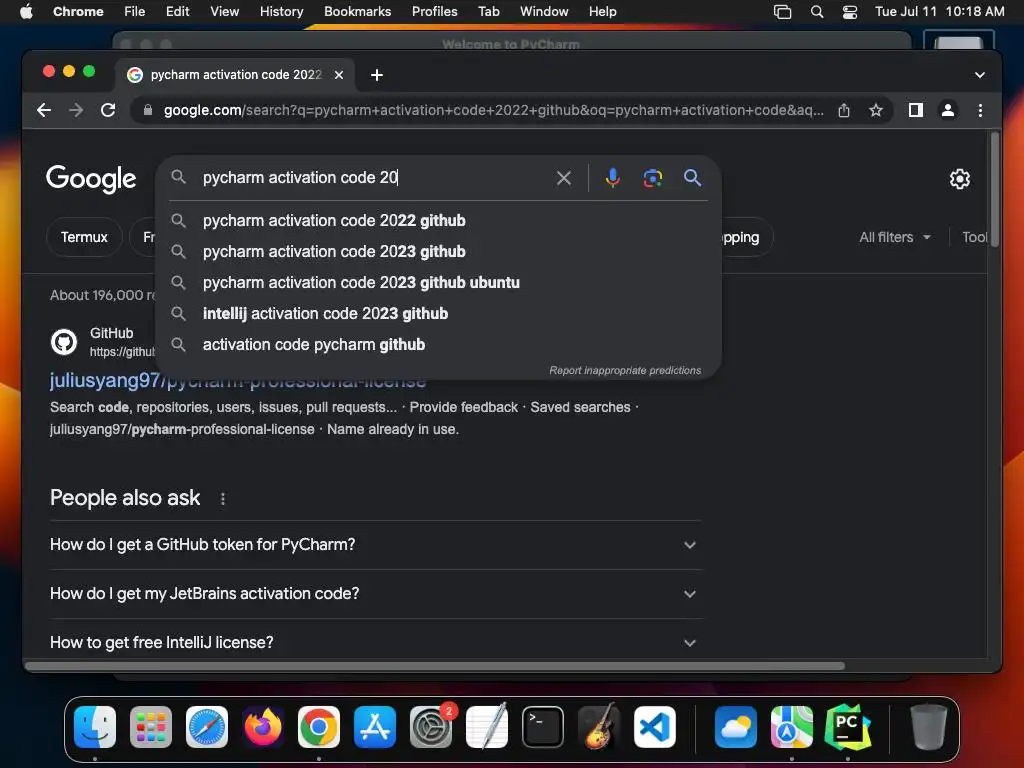Open Spotlight search in menu bar
This screenshot has height=768, width=1024.
click(x=816, y=12)
